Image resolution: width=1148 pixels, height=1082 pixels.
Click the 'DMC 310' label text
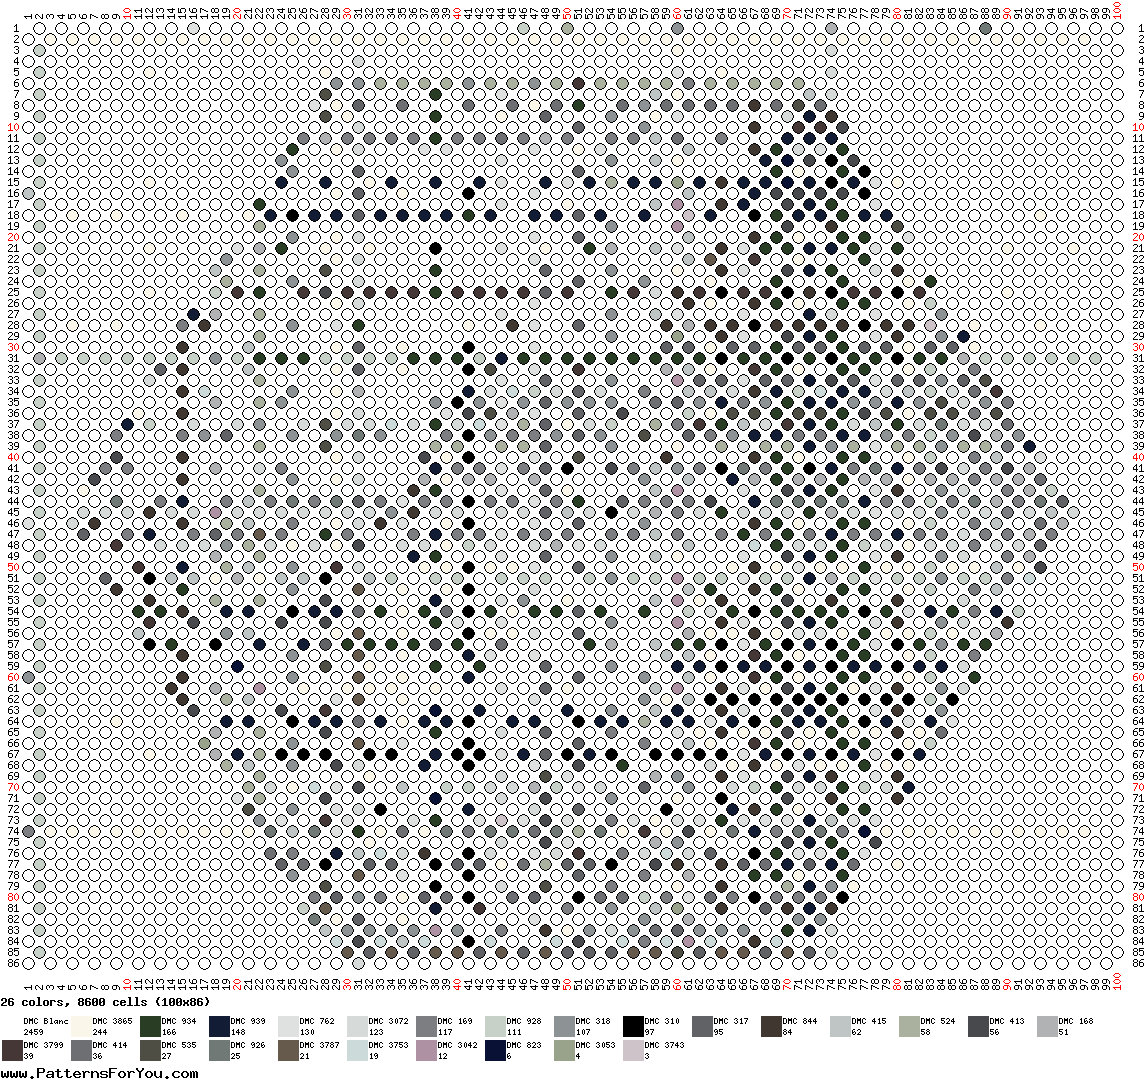662,1021
